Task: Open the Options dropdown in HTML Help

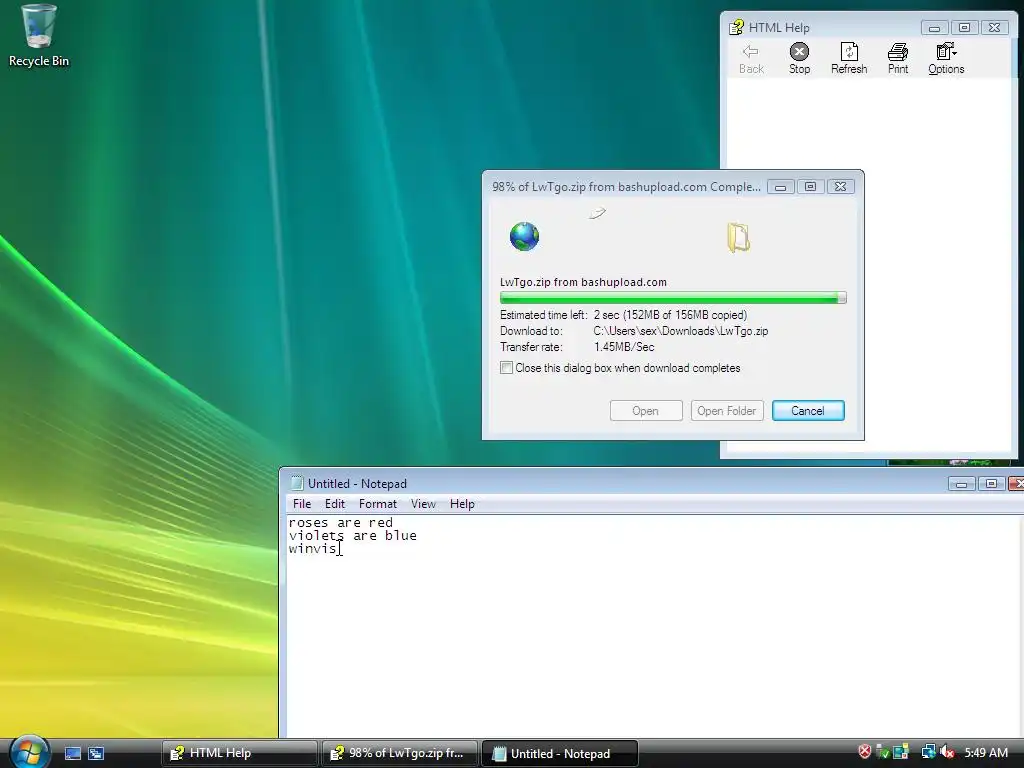Action: tap(946, 58)
